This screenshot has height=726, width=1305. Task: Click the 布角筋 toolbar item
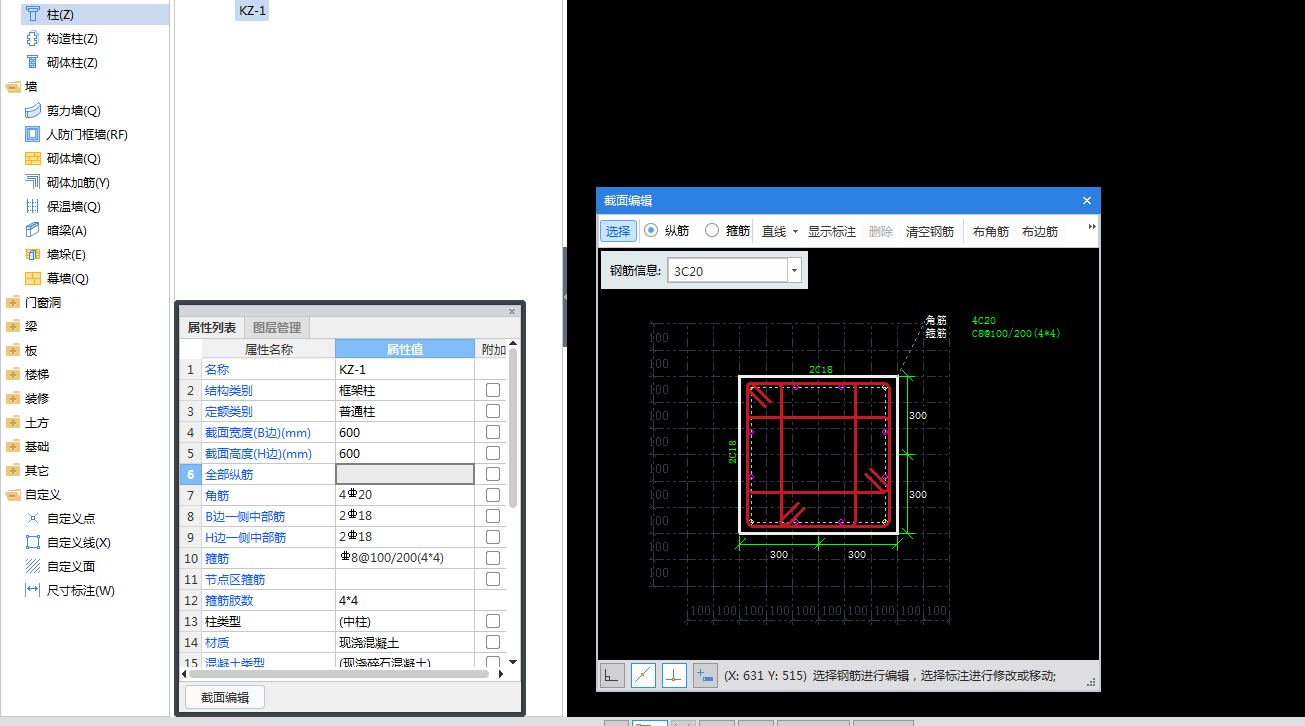click(x=991, y=231)
